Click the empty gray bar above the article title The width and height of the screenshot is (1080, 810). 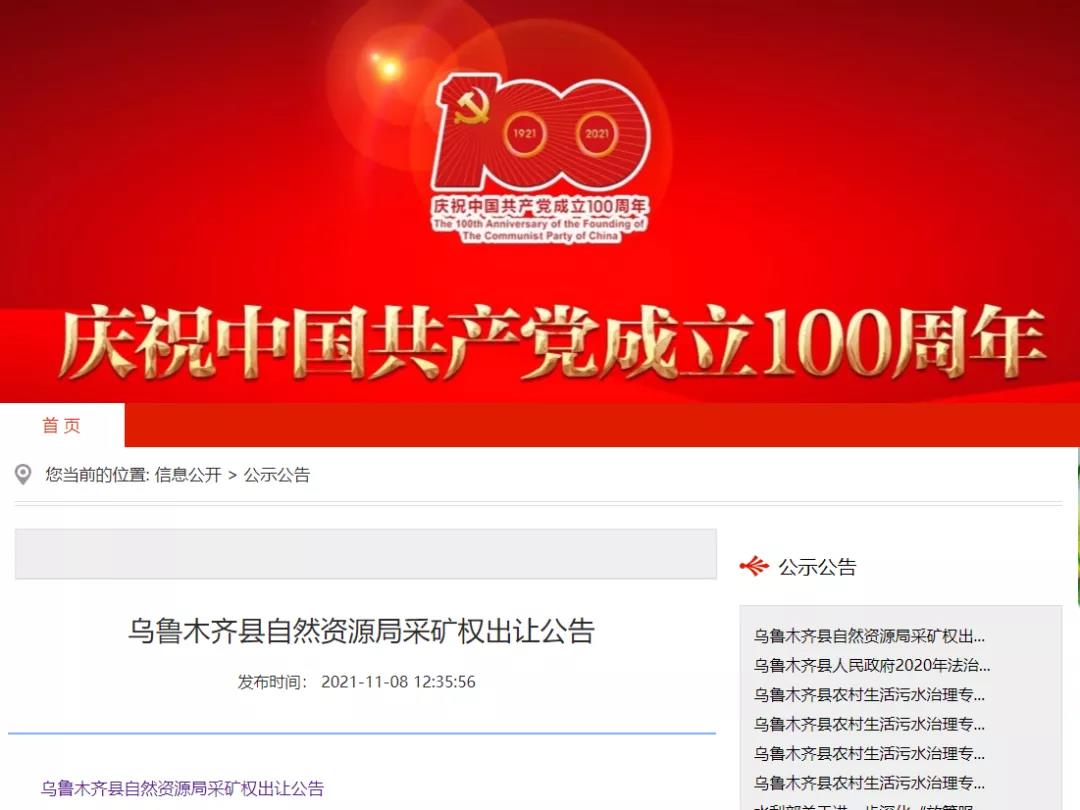(x=366, y=554)
